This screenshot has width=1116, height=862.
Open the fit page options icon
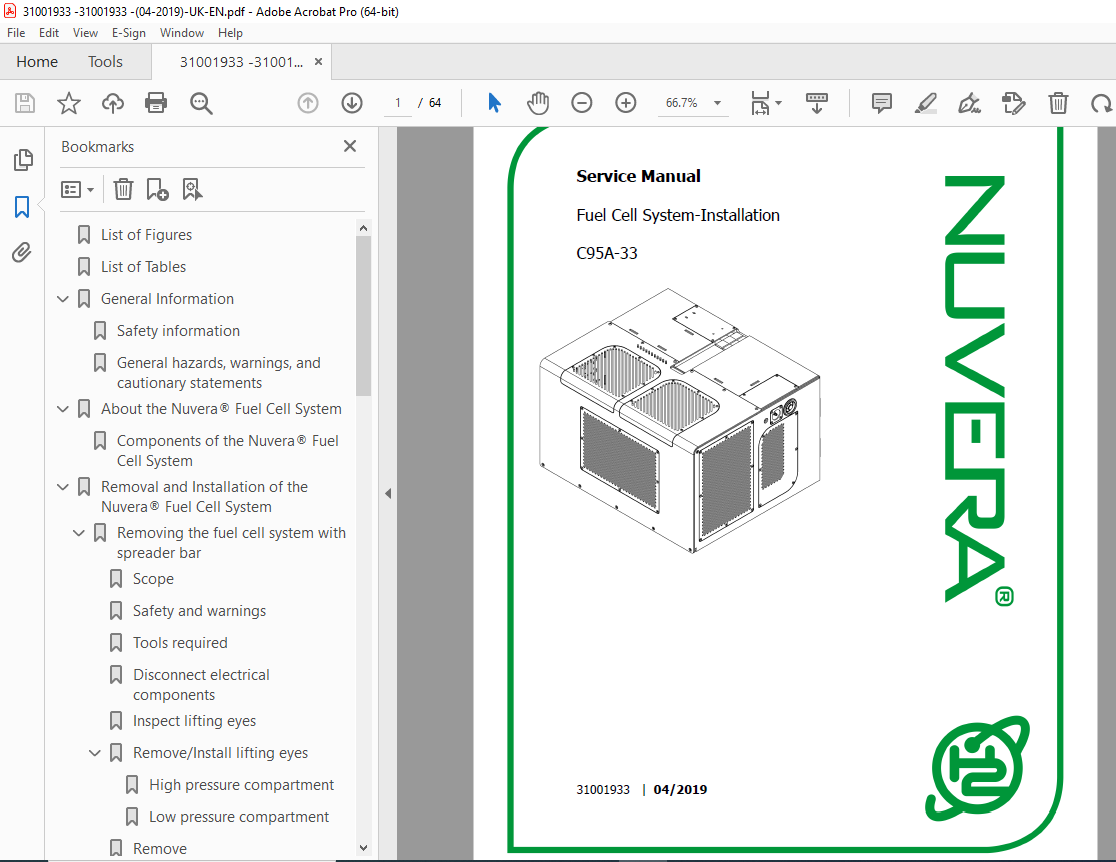tap(766, 103)
